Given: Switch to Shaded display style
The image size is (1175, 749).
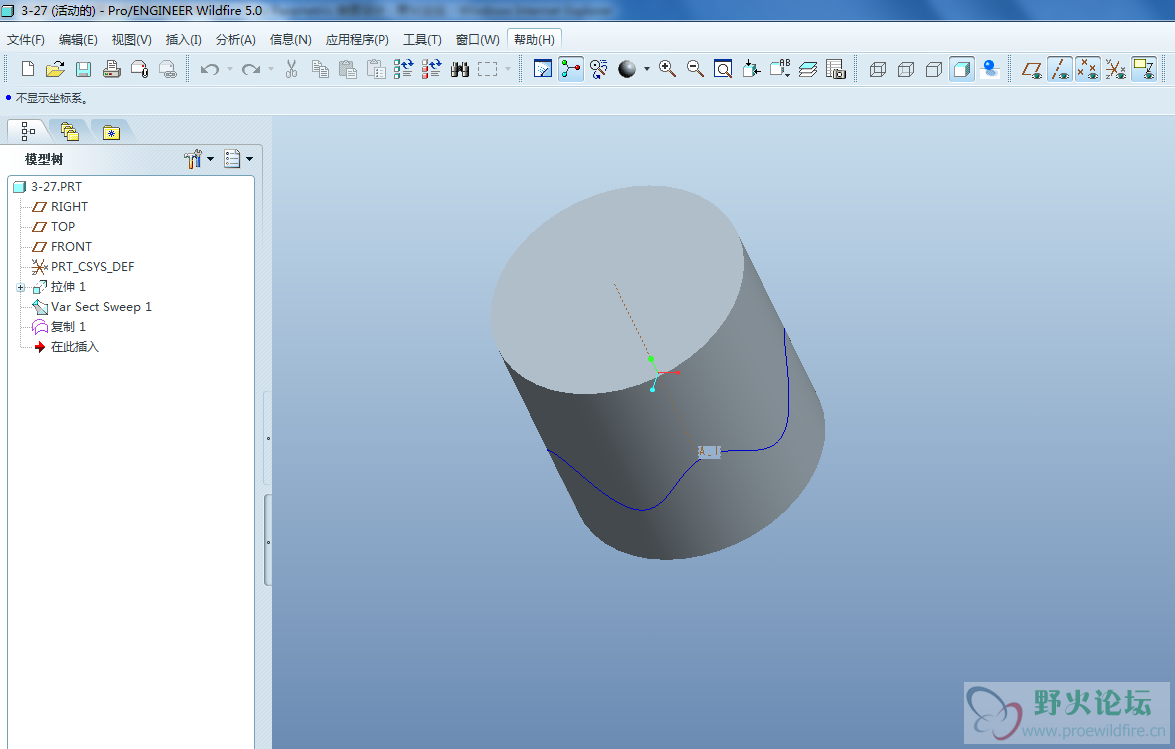Looking at the screenshot, I should tap(962, 70).
